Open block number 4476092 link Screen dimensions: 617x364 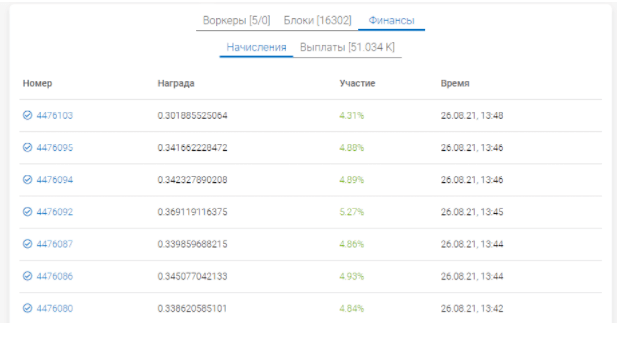click(55, 212)
